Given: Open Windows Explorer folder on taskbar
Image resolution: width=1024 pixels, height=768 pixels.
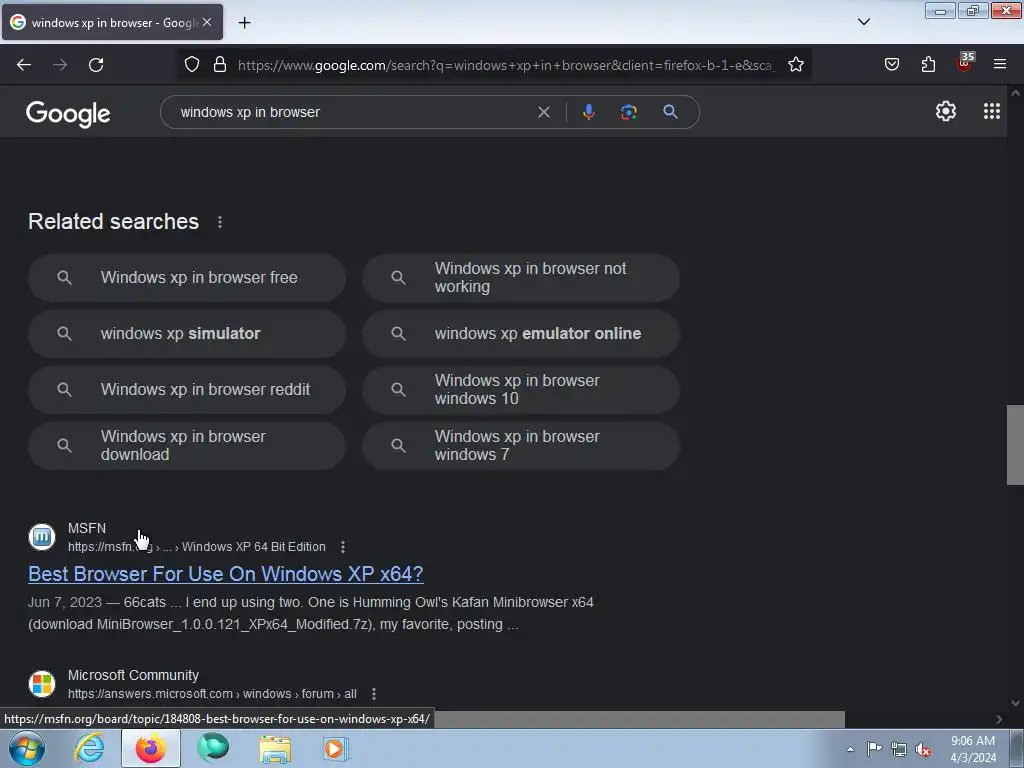Looking at the screenshot, I should tap(275, 748).
